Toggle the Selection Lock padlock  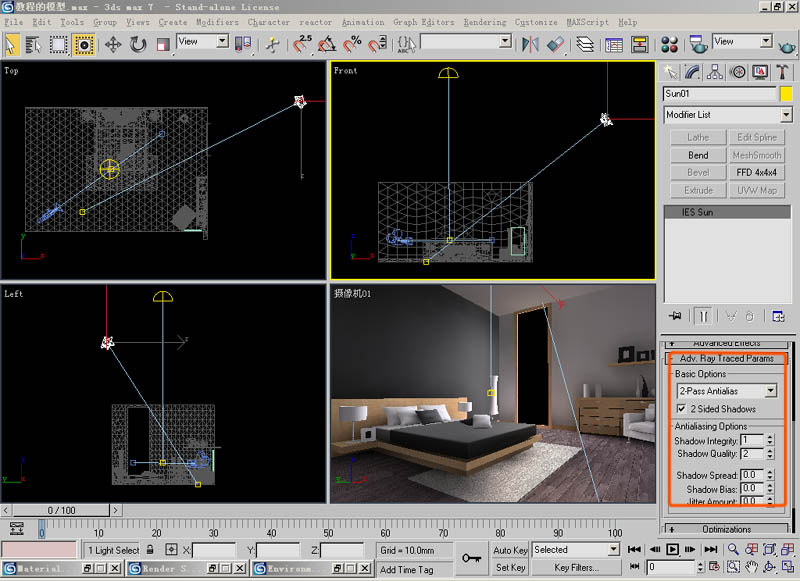pyautogui.click(x=150, y=550)
